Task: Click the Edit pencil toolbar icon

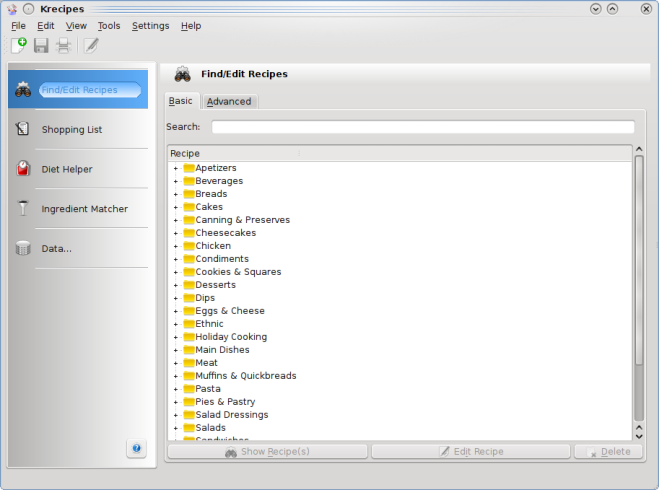Action: point(91,45)
